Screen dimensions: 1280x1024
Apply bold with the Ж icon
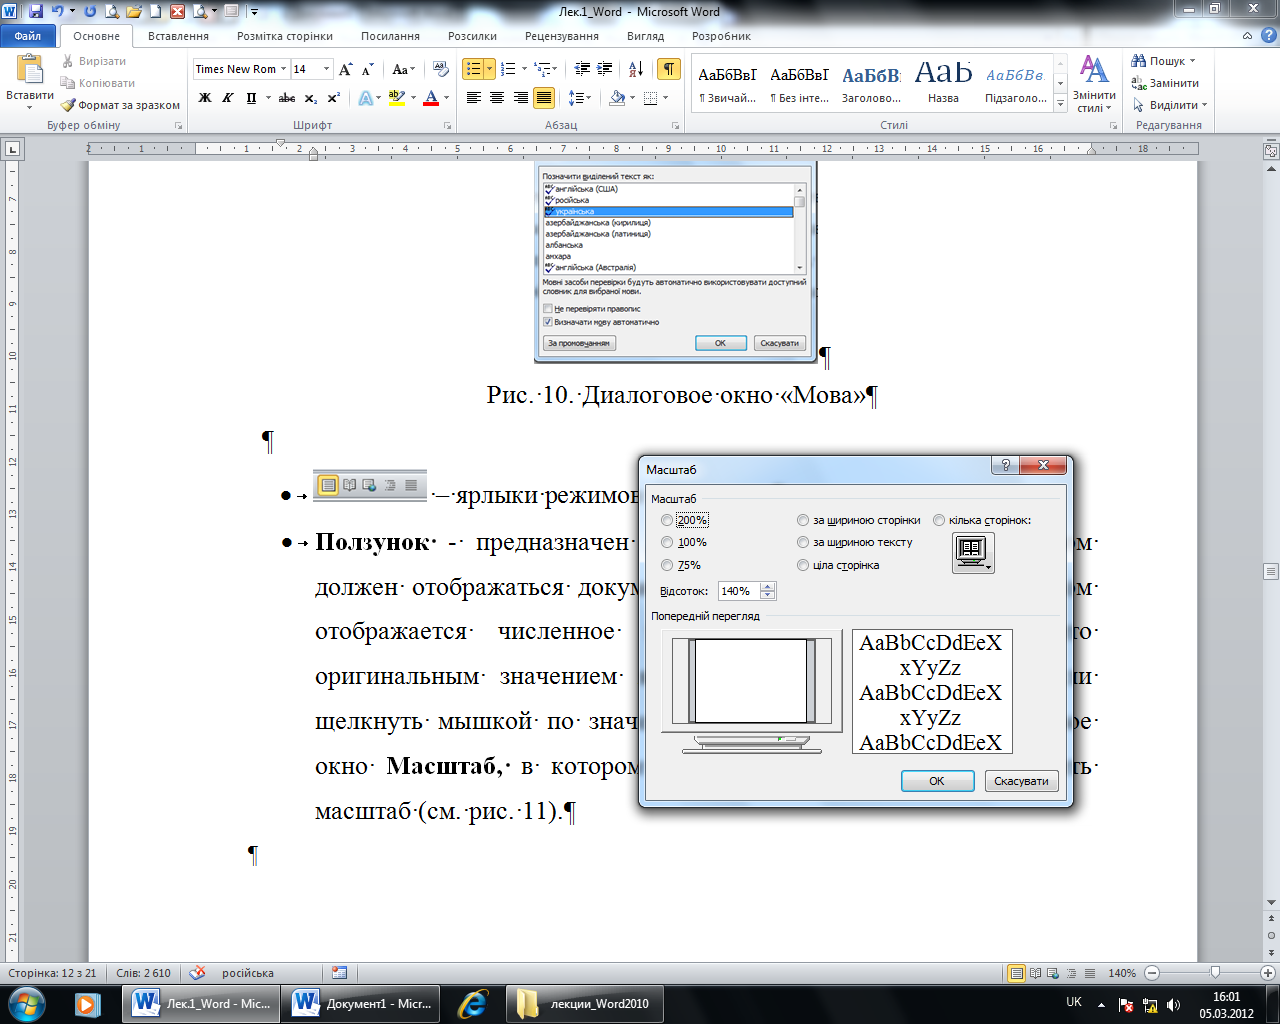click(x=205, y=98)
